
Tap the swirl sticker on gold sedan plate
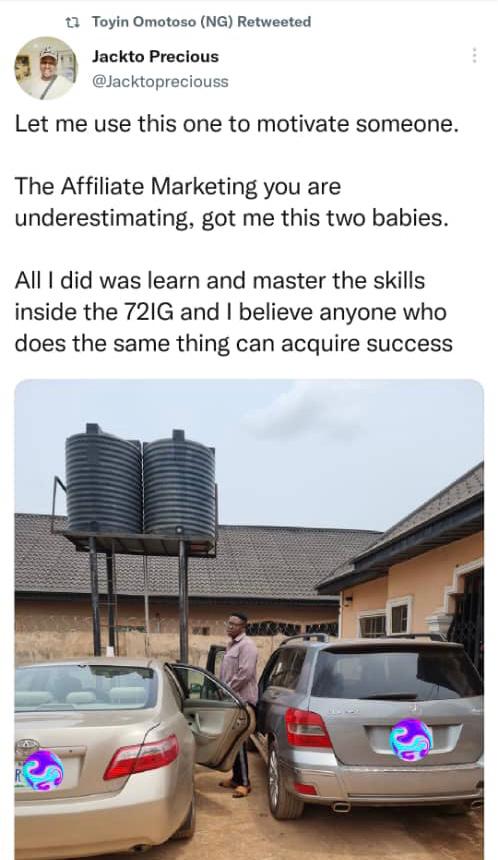[x=43, y=771]
